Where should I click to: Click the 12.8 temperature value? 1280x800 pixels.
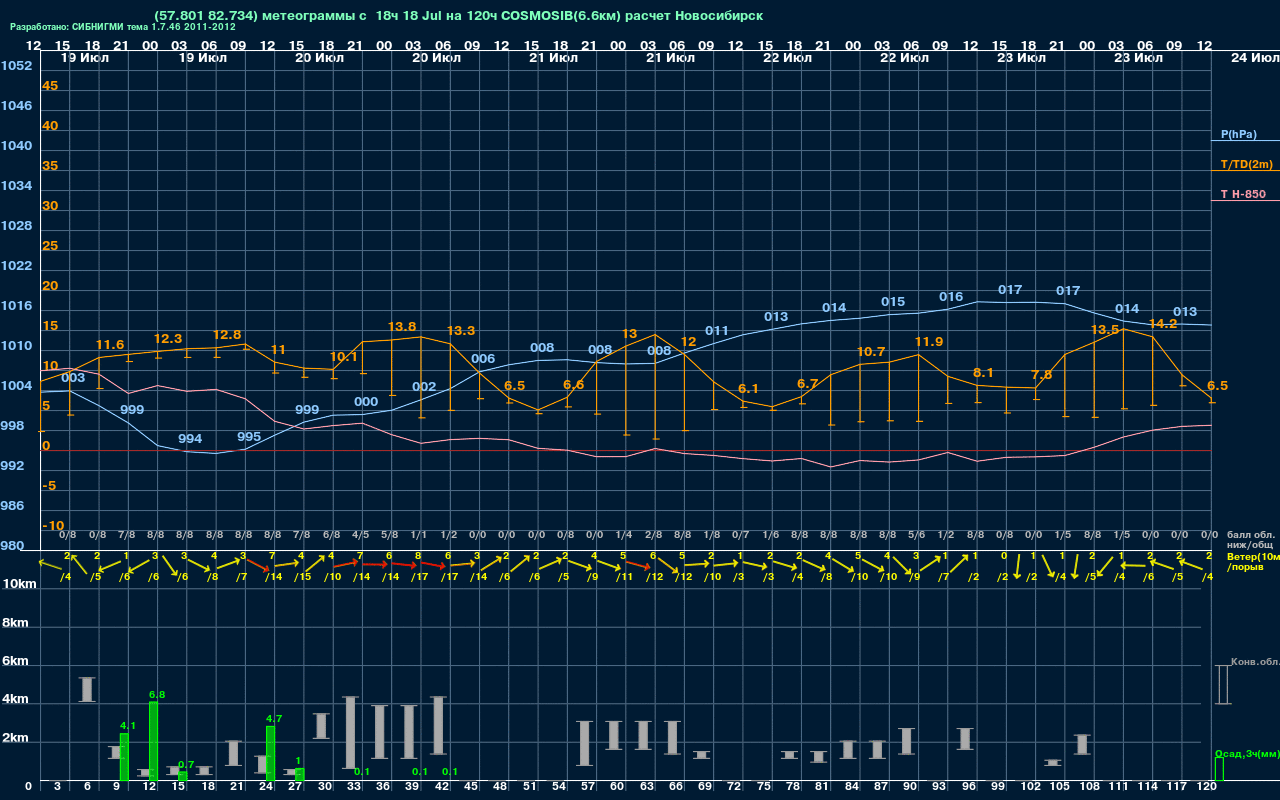pyautogui.click(x=227, y=335)
